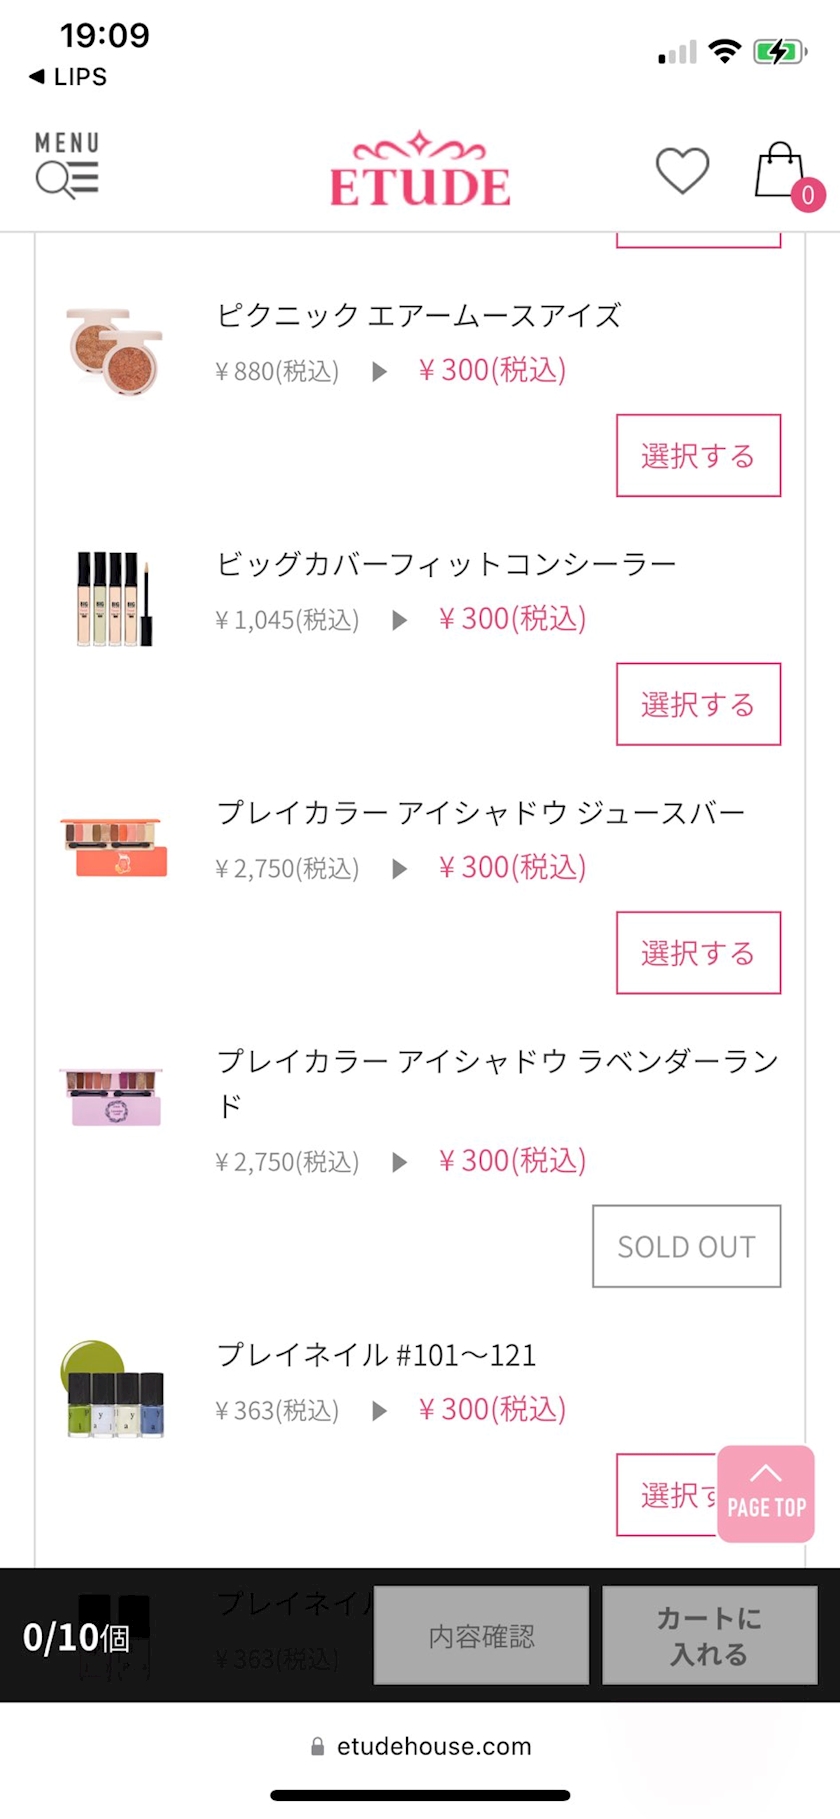Open プレイネイル nail polish thumbnail

pyautogui.click(x=114, y=1392)
